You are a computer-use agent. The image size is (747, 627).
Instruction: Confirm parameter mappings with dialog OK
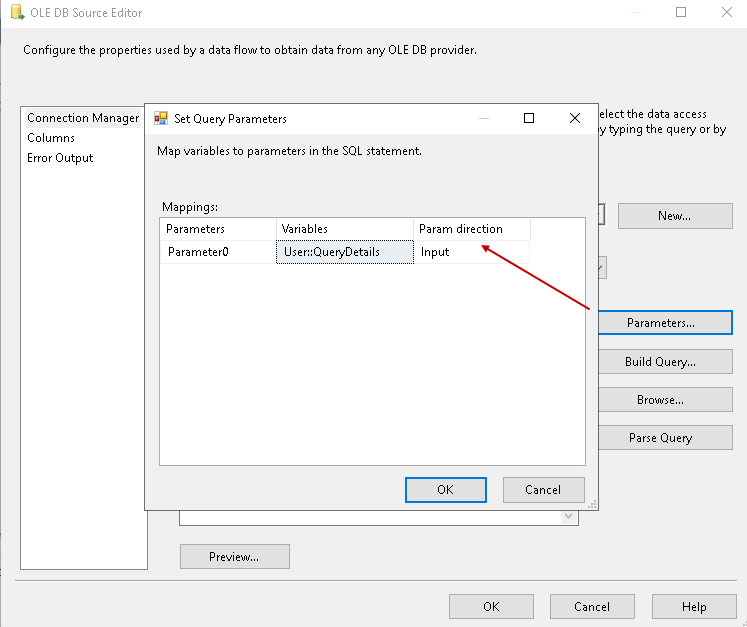coord(445,490)
